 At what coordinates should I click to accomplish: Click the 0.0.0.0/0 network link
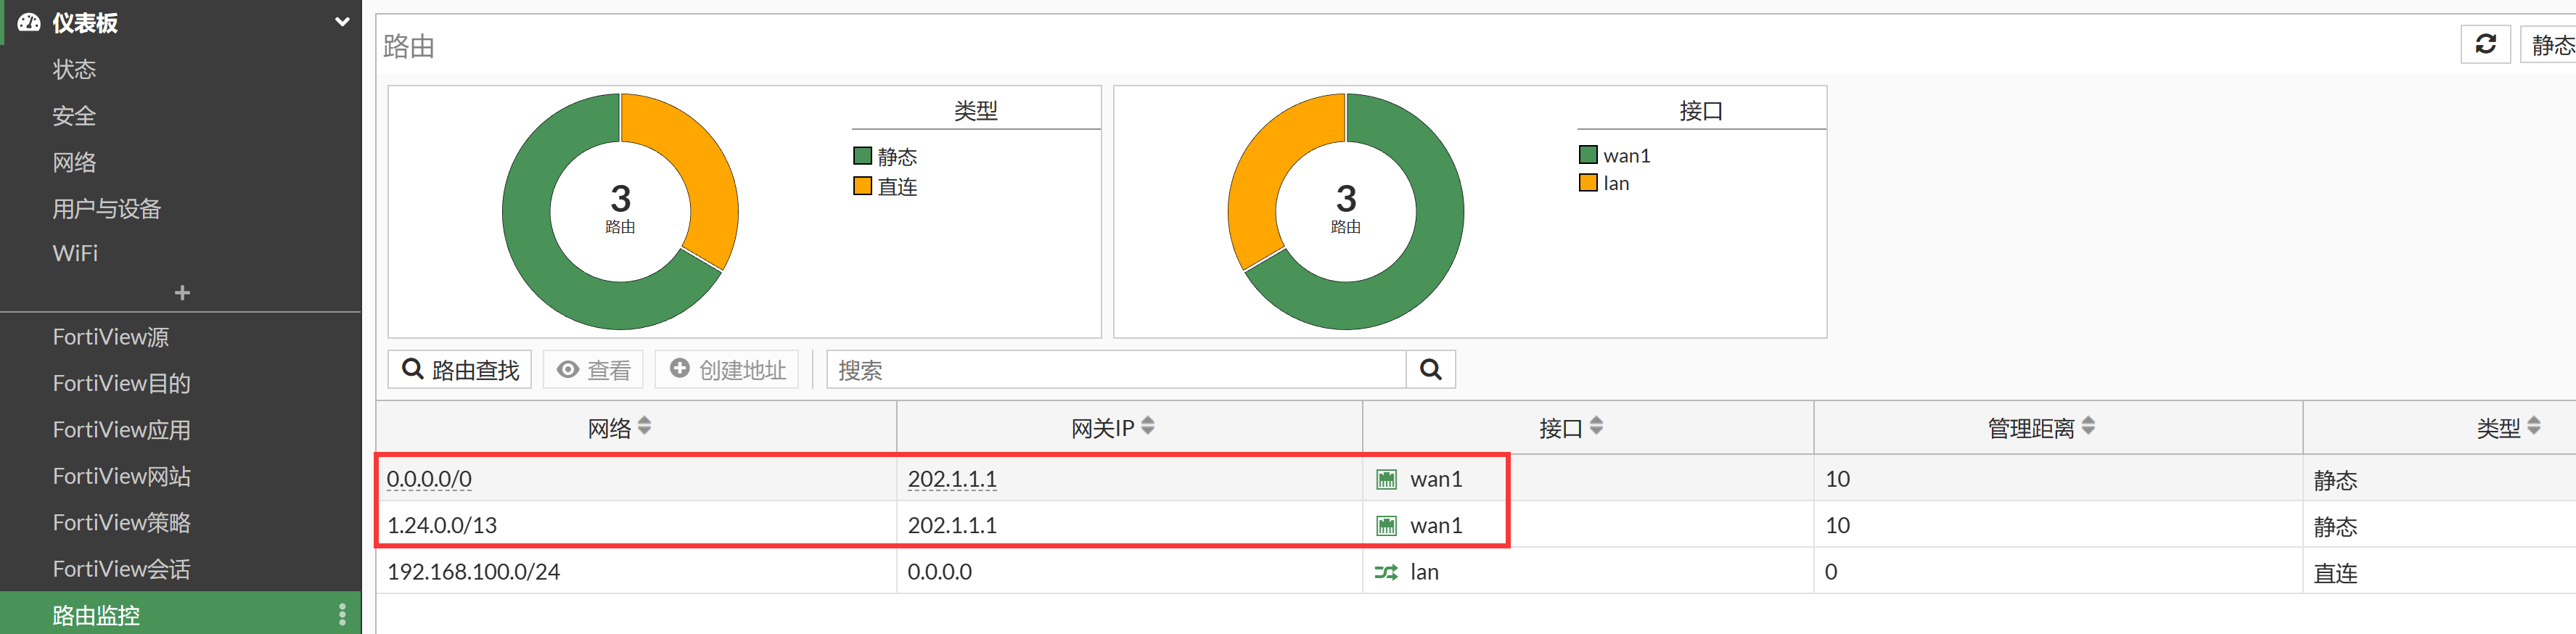[x=429, y=480]
